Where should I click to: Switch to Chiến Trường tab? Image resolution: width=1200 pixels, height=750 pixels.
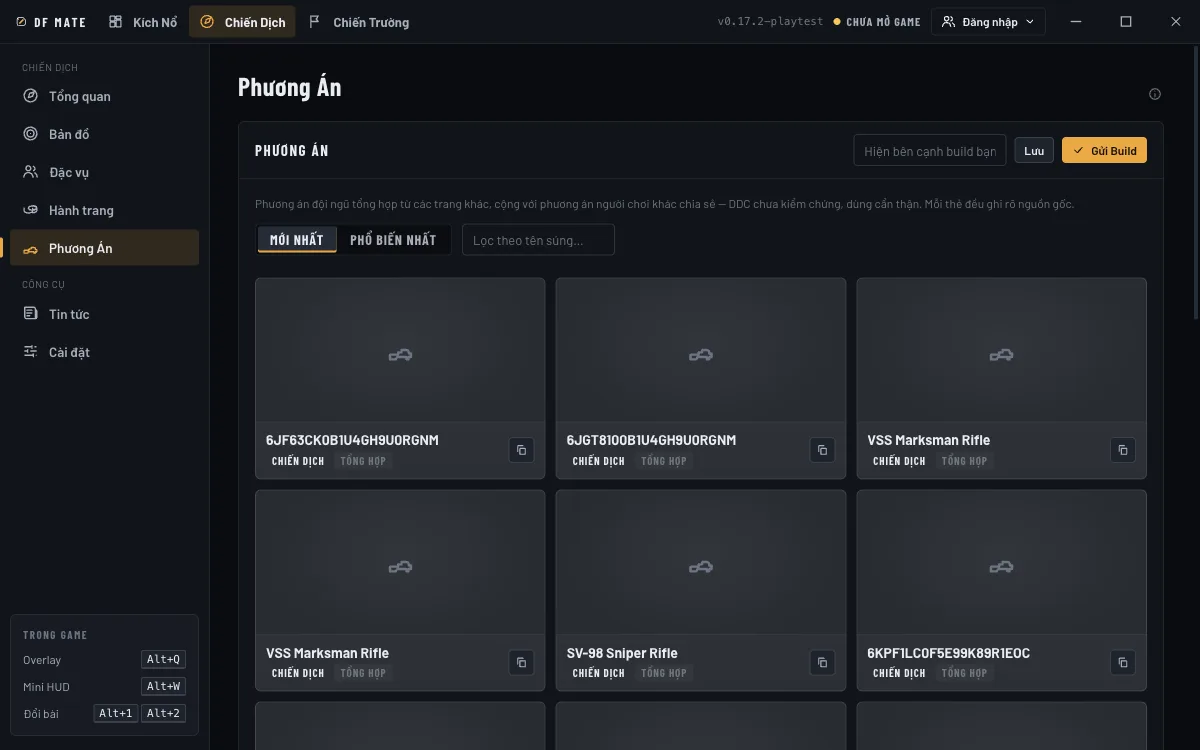coord(359,22)
